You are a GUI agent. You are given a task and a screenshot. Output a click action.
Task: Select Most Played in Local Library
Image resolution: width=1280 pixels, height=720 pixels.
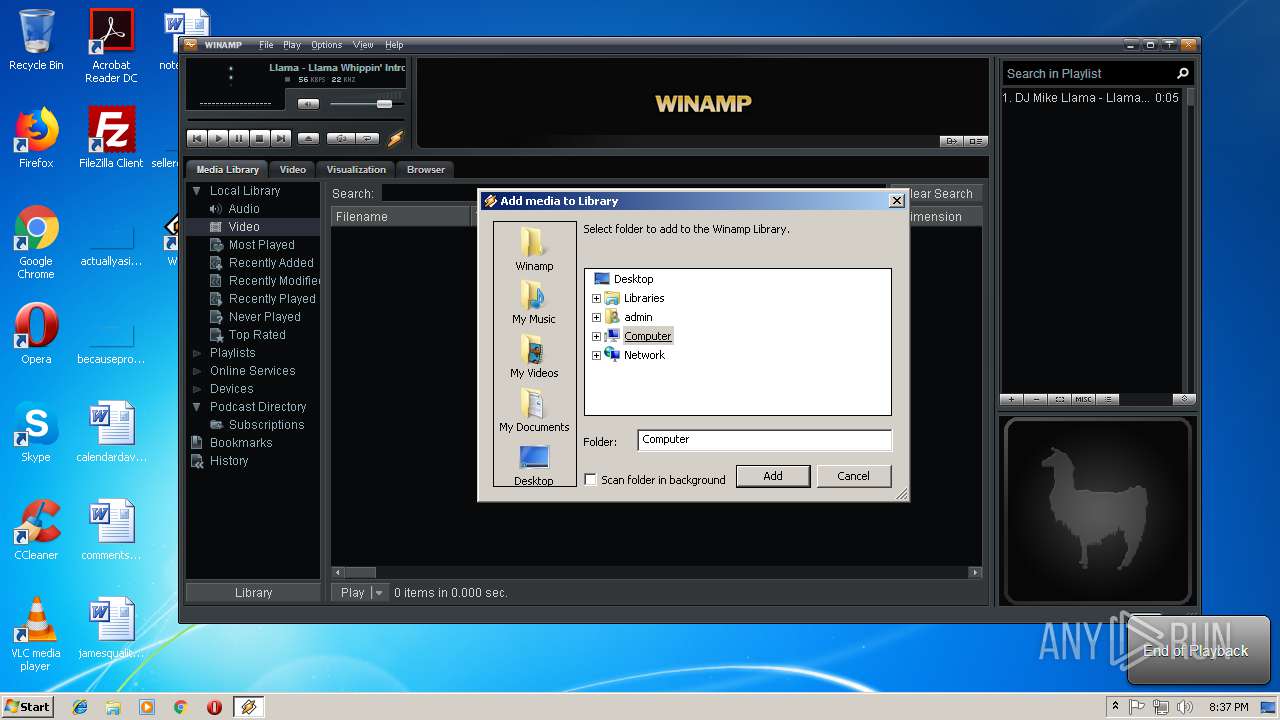(x=261, y=245)
